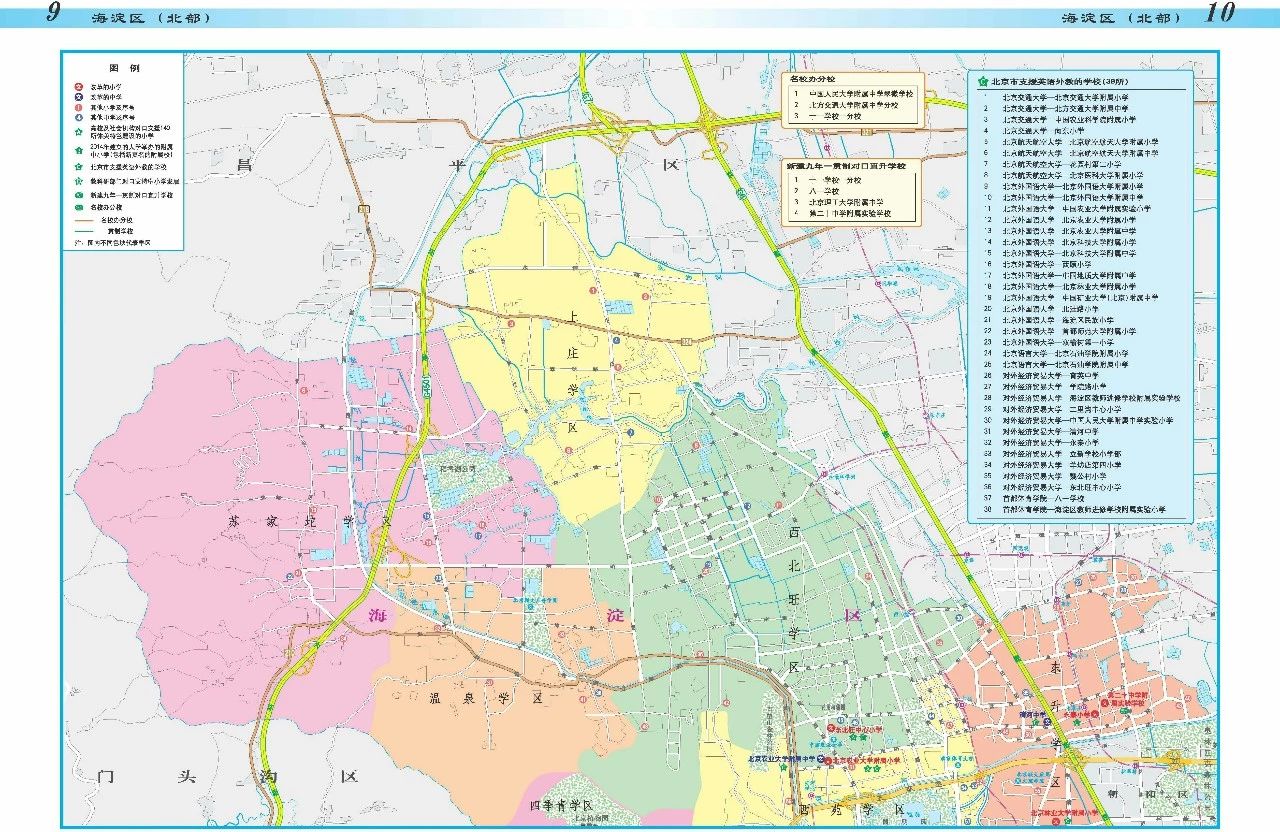The width and height of the screenshot is (1280, 832).
Task: Open the 名校办分校 list box header
Action: click(811, 78)
